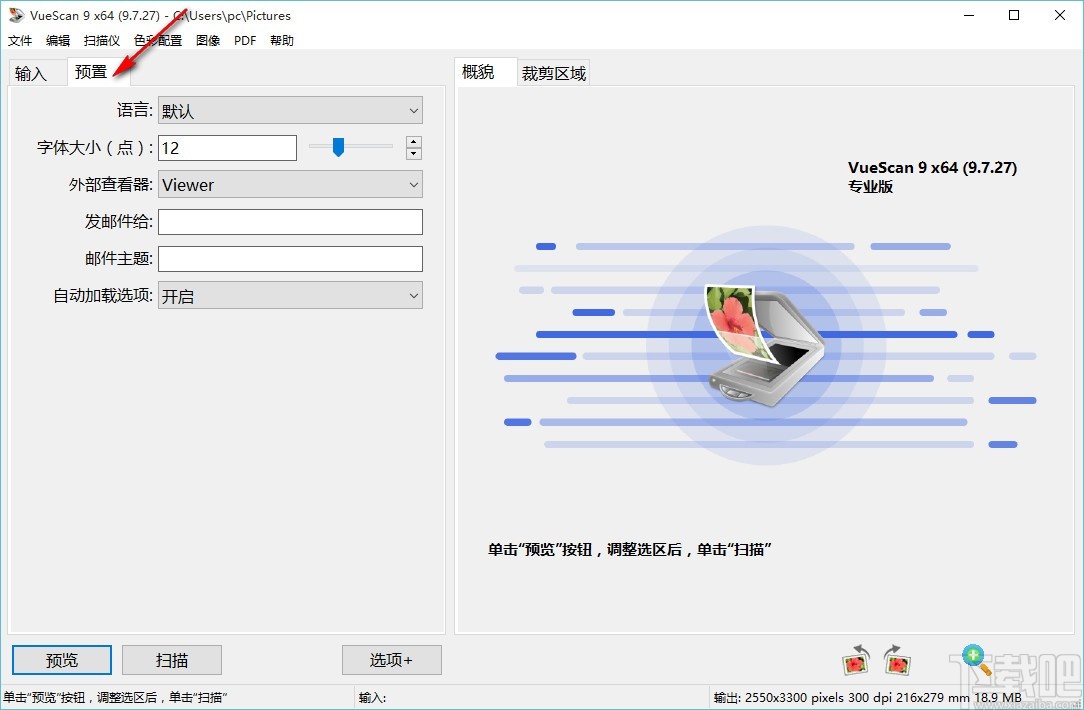
Task: Click the rotate clockwise image icon
Action: [897, 660]
